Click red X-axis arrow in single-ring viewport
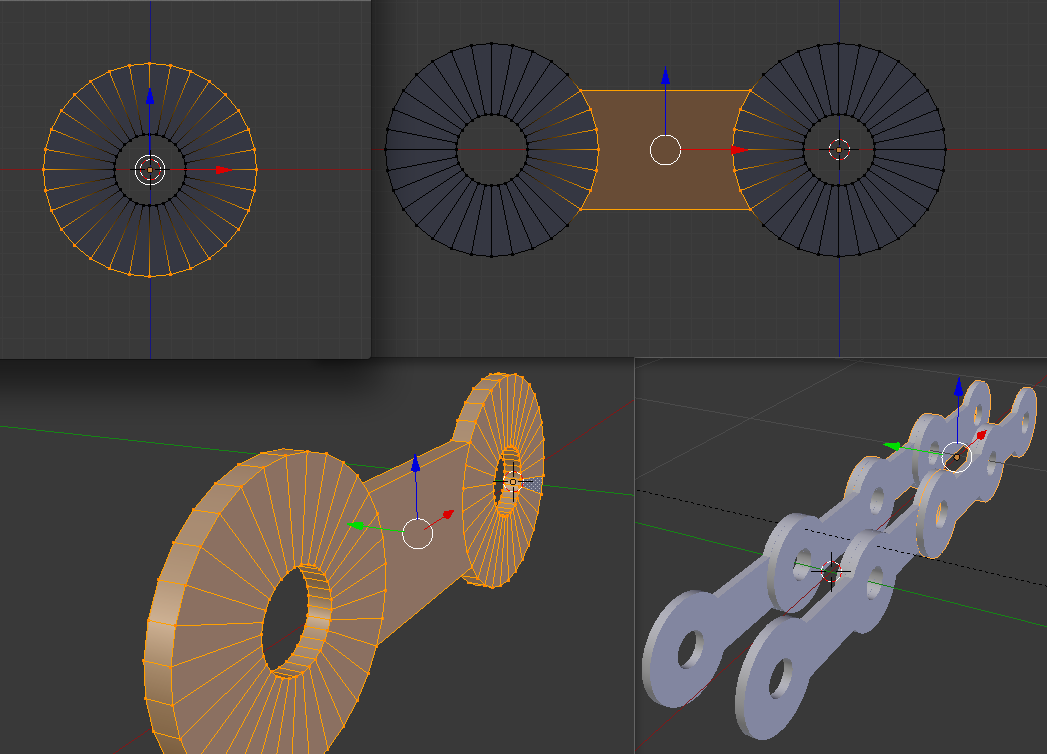Screen dimensions: 1047x754 pyautogui.click(x=224, y=170)
